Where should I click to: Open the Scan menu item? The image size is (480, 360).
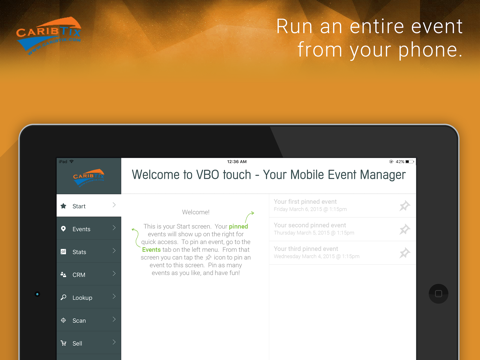click(89, 320)
